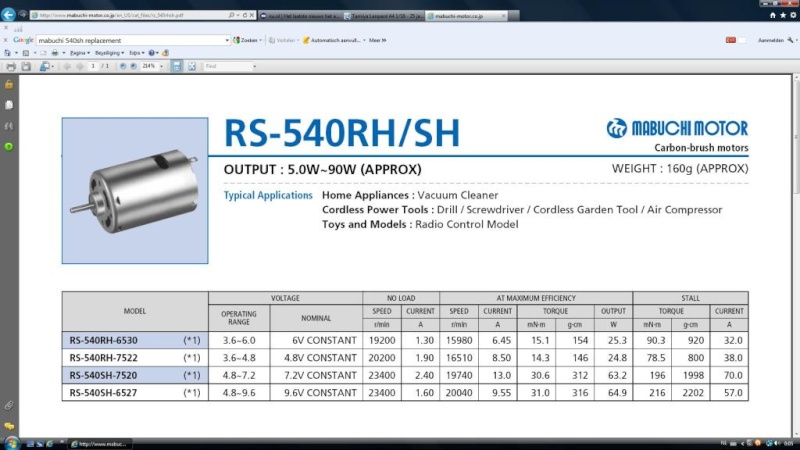Open Google search box suggestions dropdown
Viewport: 800px width, 450px height.
pyautogui.click(x=227, y=40)
